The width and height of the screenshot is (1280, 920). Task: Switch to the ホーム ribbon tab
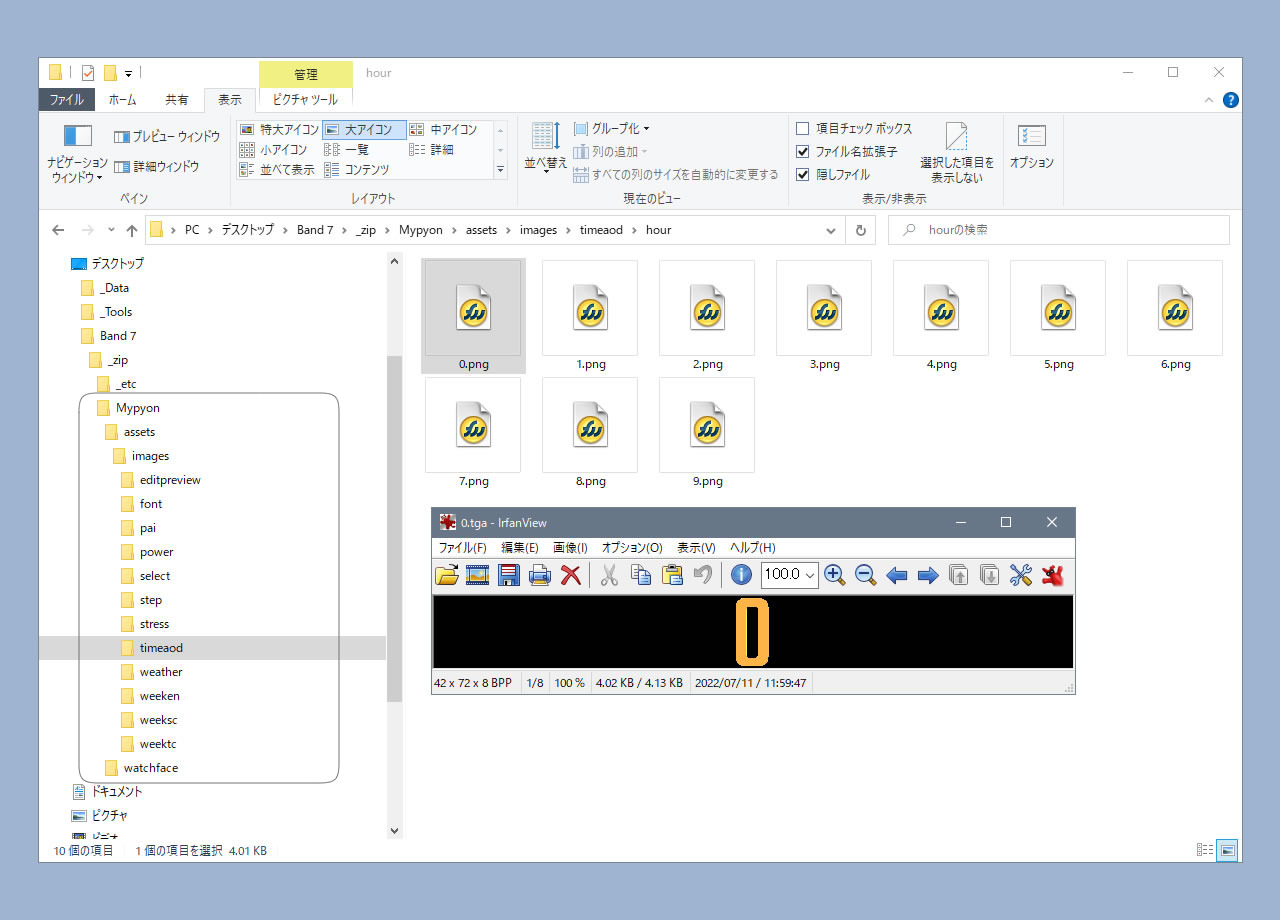[x=122, y=100]
